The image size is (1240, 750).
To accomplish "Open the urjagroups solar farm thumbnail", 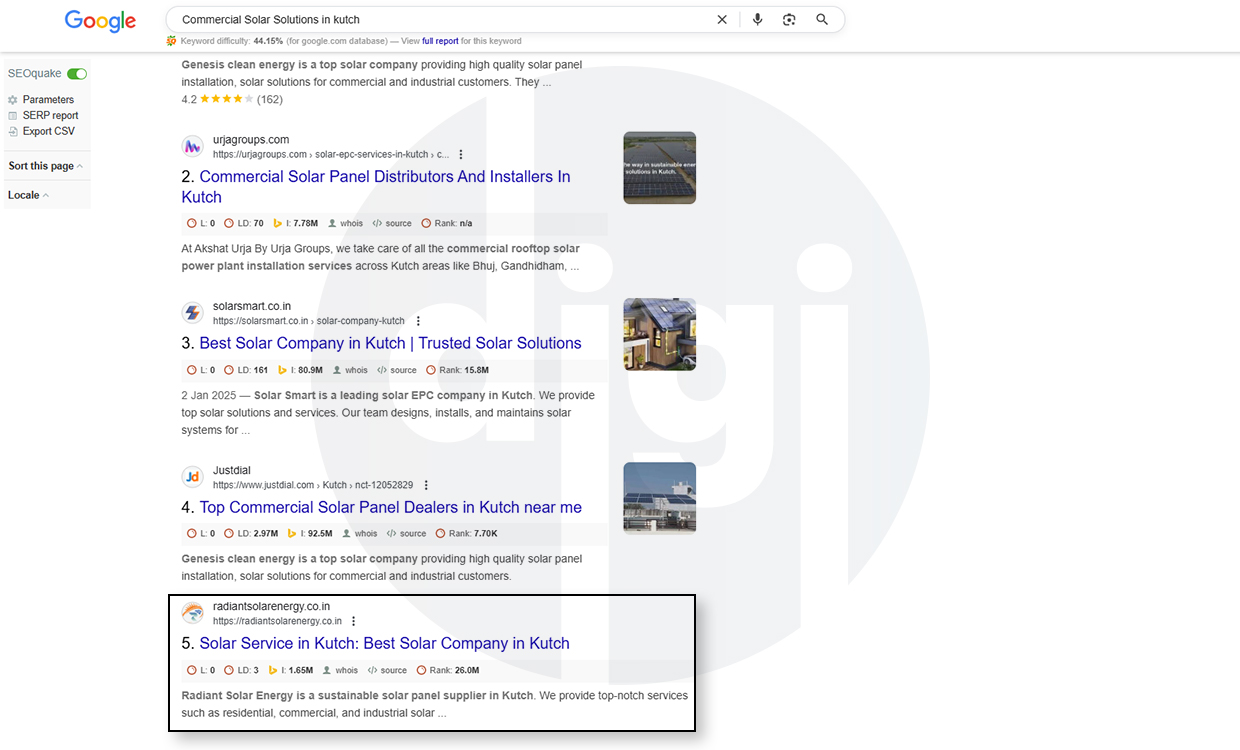I will (659, 168).
